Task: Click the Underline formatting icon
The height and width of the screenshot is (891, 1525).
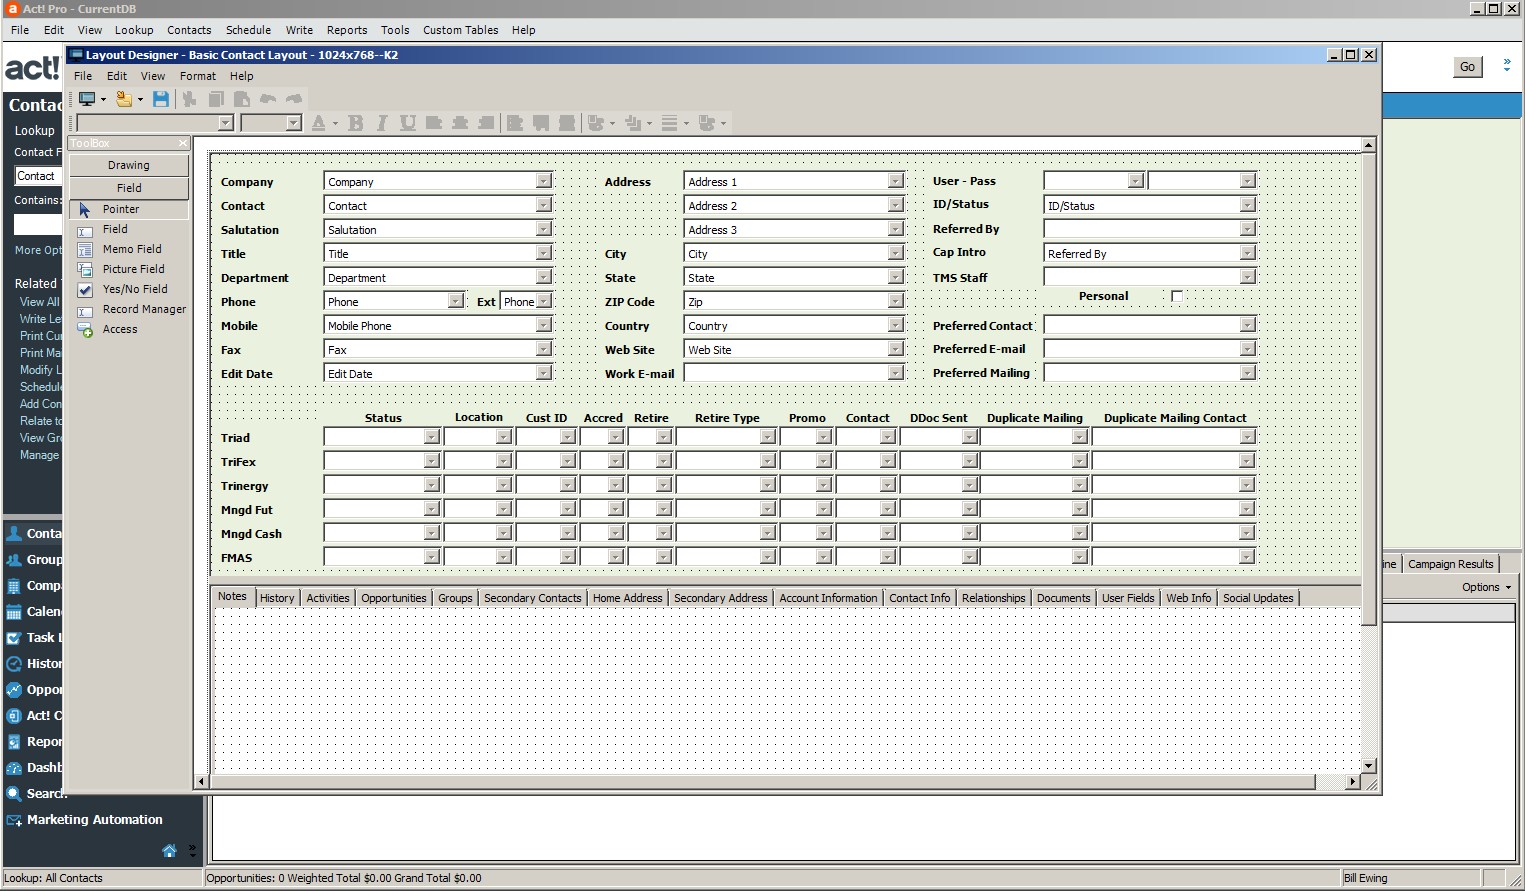Action: tap(407, 123)
